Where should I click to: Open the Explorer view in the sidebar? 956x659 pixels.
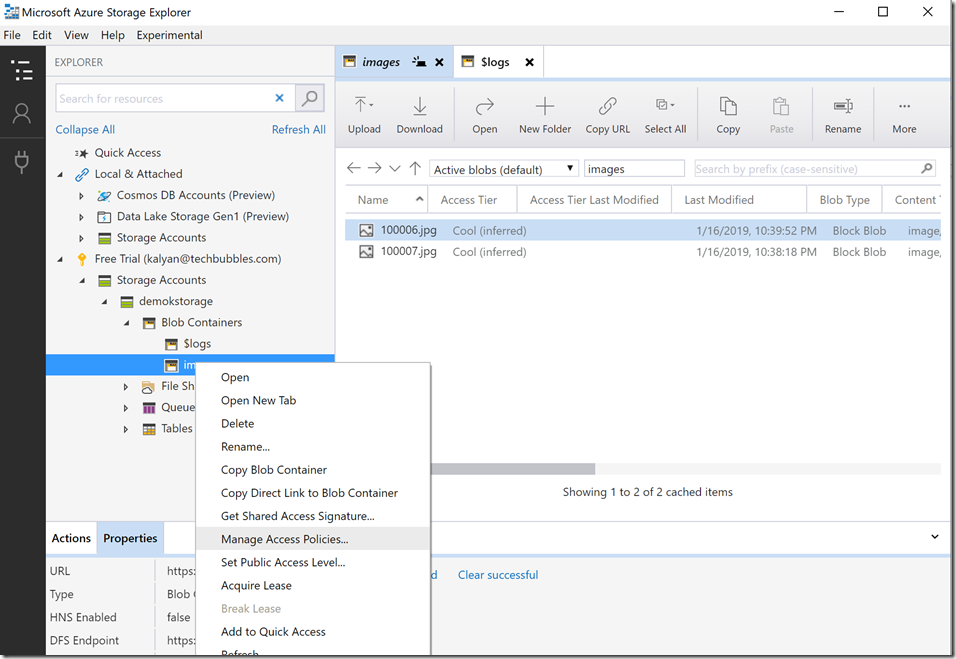coord(23,70)
